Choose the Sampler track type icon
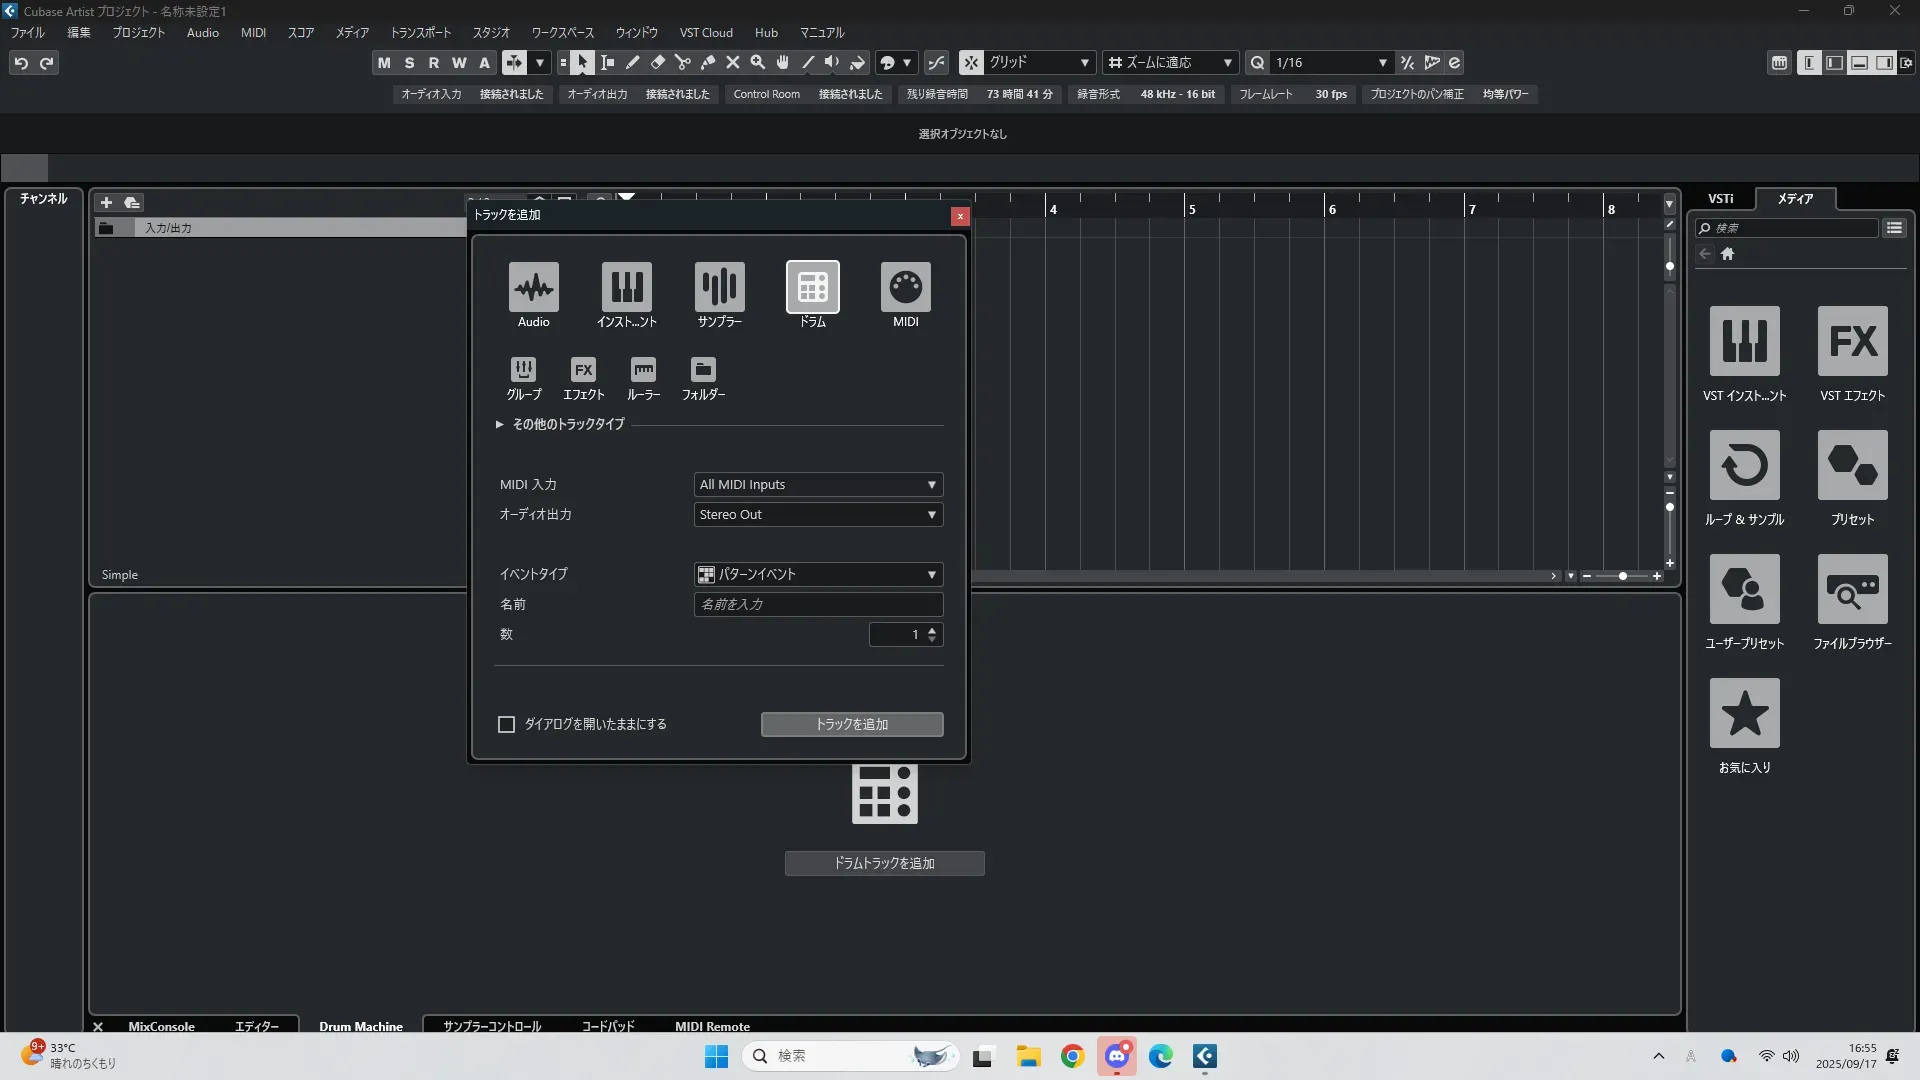Viewport: 1920px width, 1080px height. [719, 287]
